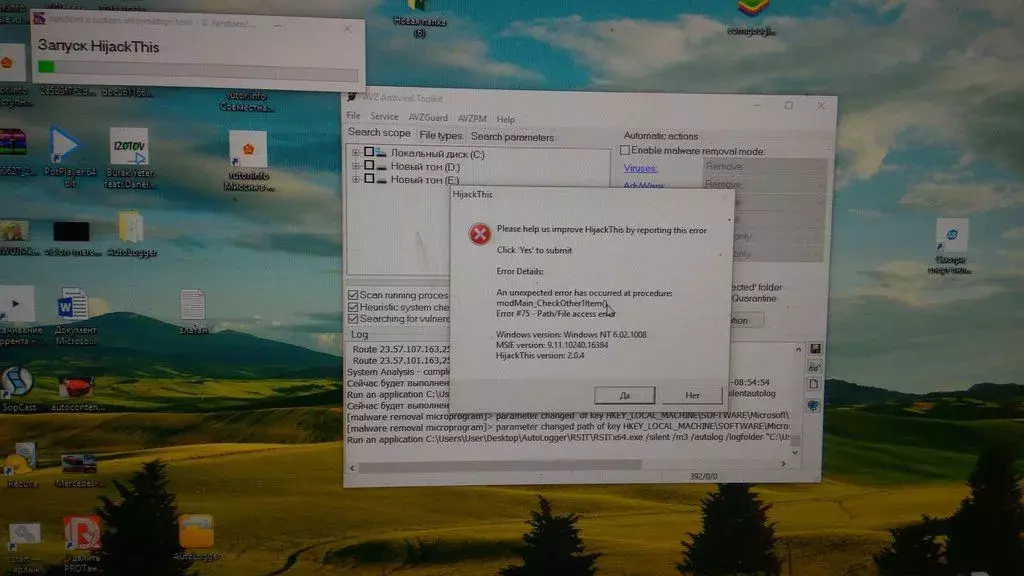Check the Новый том (E:) checkbox
The image size is (1024, 576).
(x=369, y=178)
